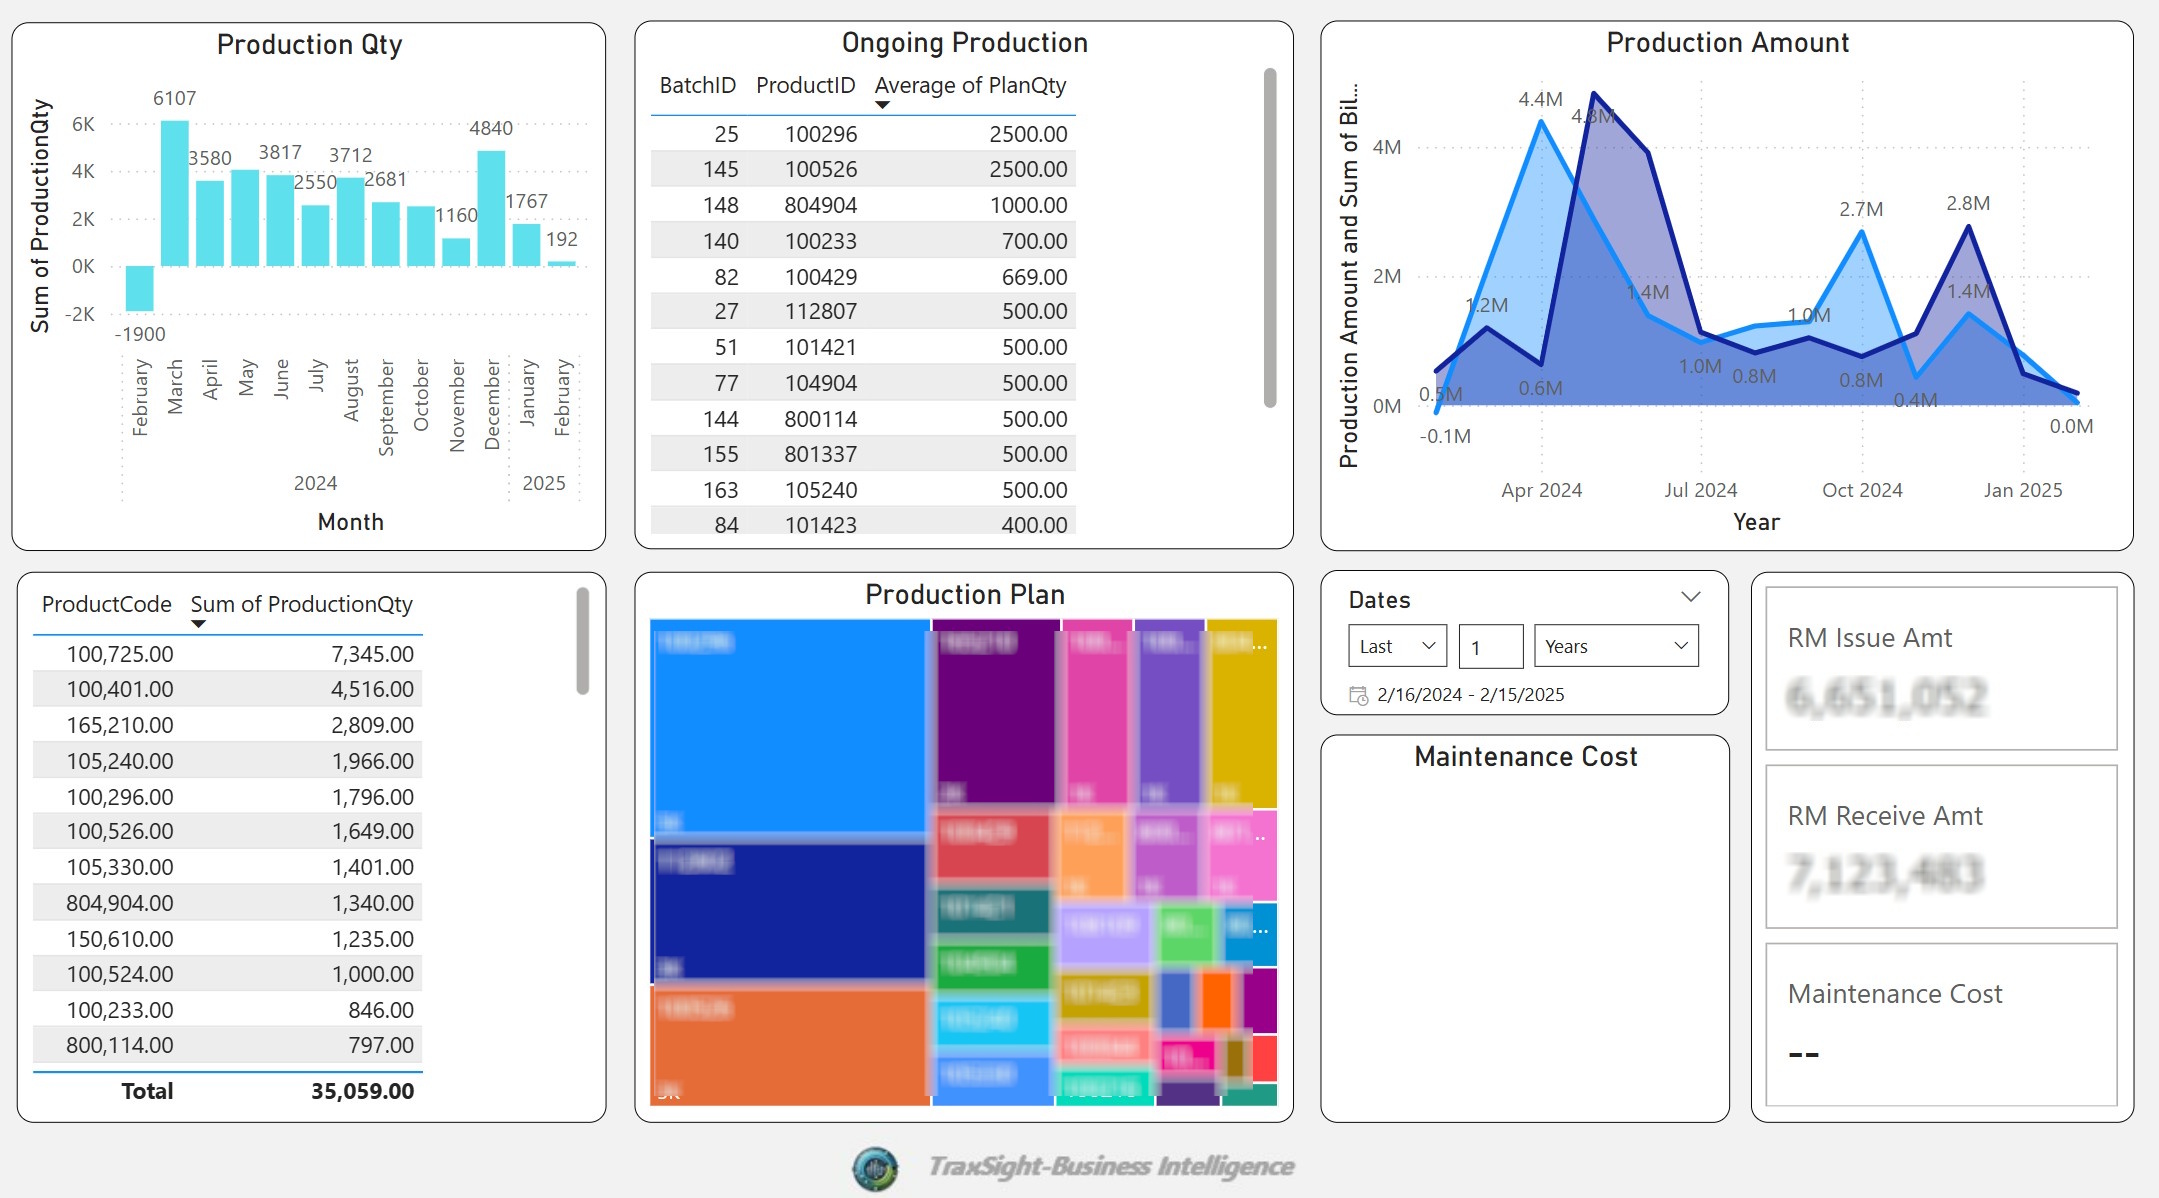The width and height of the screenshot is (2159, 1198).
Task: Click the orange treemap tile
Action: 790,1045
